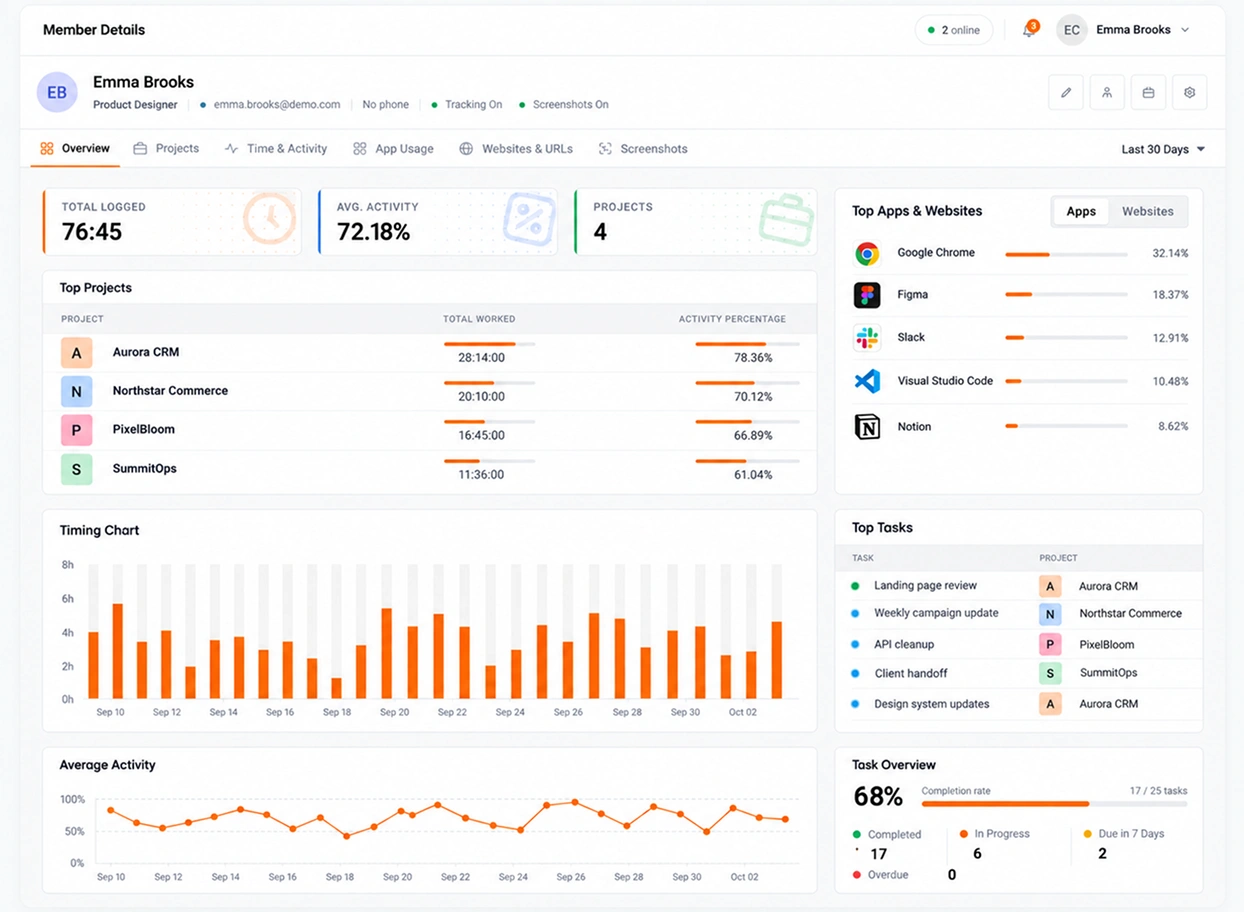Click the S badge beside Client handoff task
This screenshot has width=1244, height=912.
click(1050, 673)
